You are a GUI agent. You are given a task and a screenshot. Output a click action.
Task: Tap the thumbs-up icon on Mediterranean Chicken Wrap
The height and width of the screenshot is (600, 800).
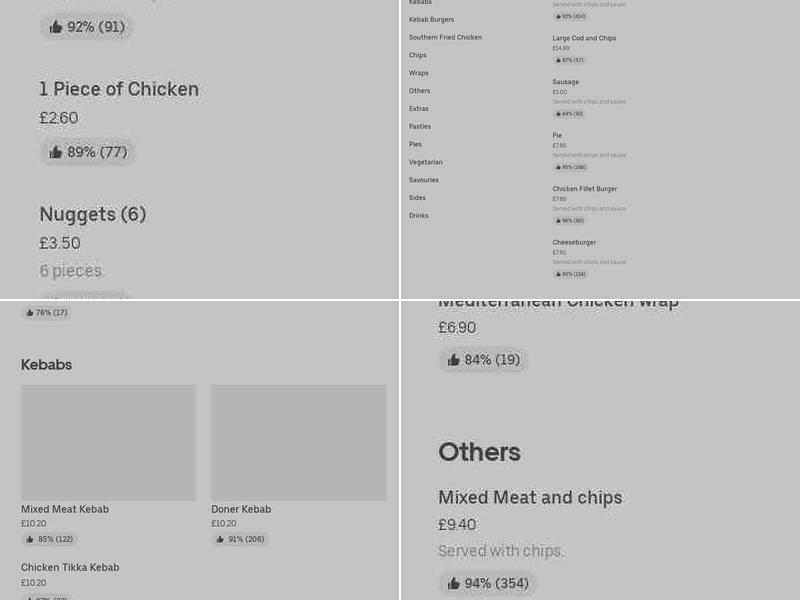click(484, 360)
